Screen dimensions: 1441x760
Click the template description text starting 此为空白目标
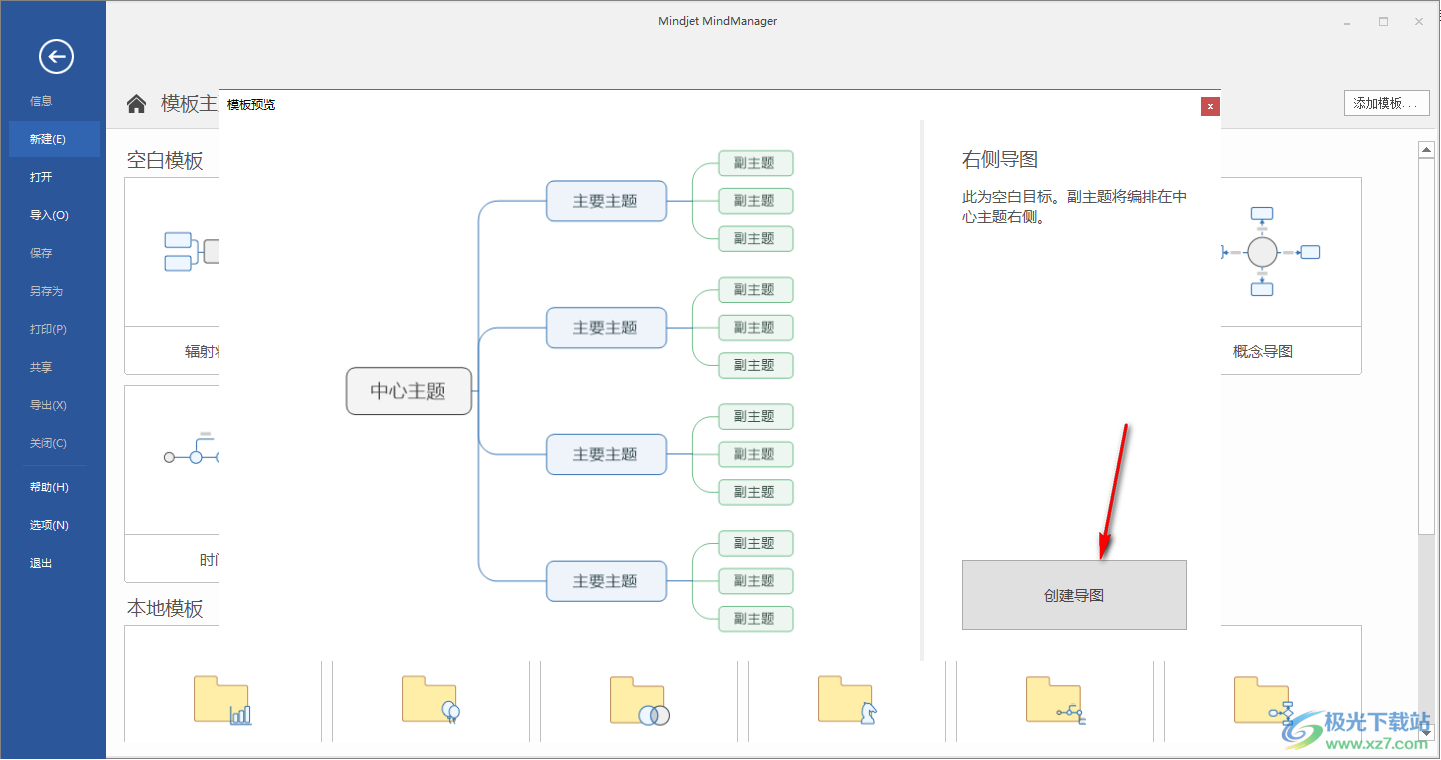coord(1075,206)
